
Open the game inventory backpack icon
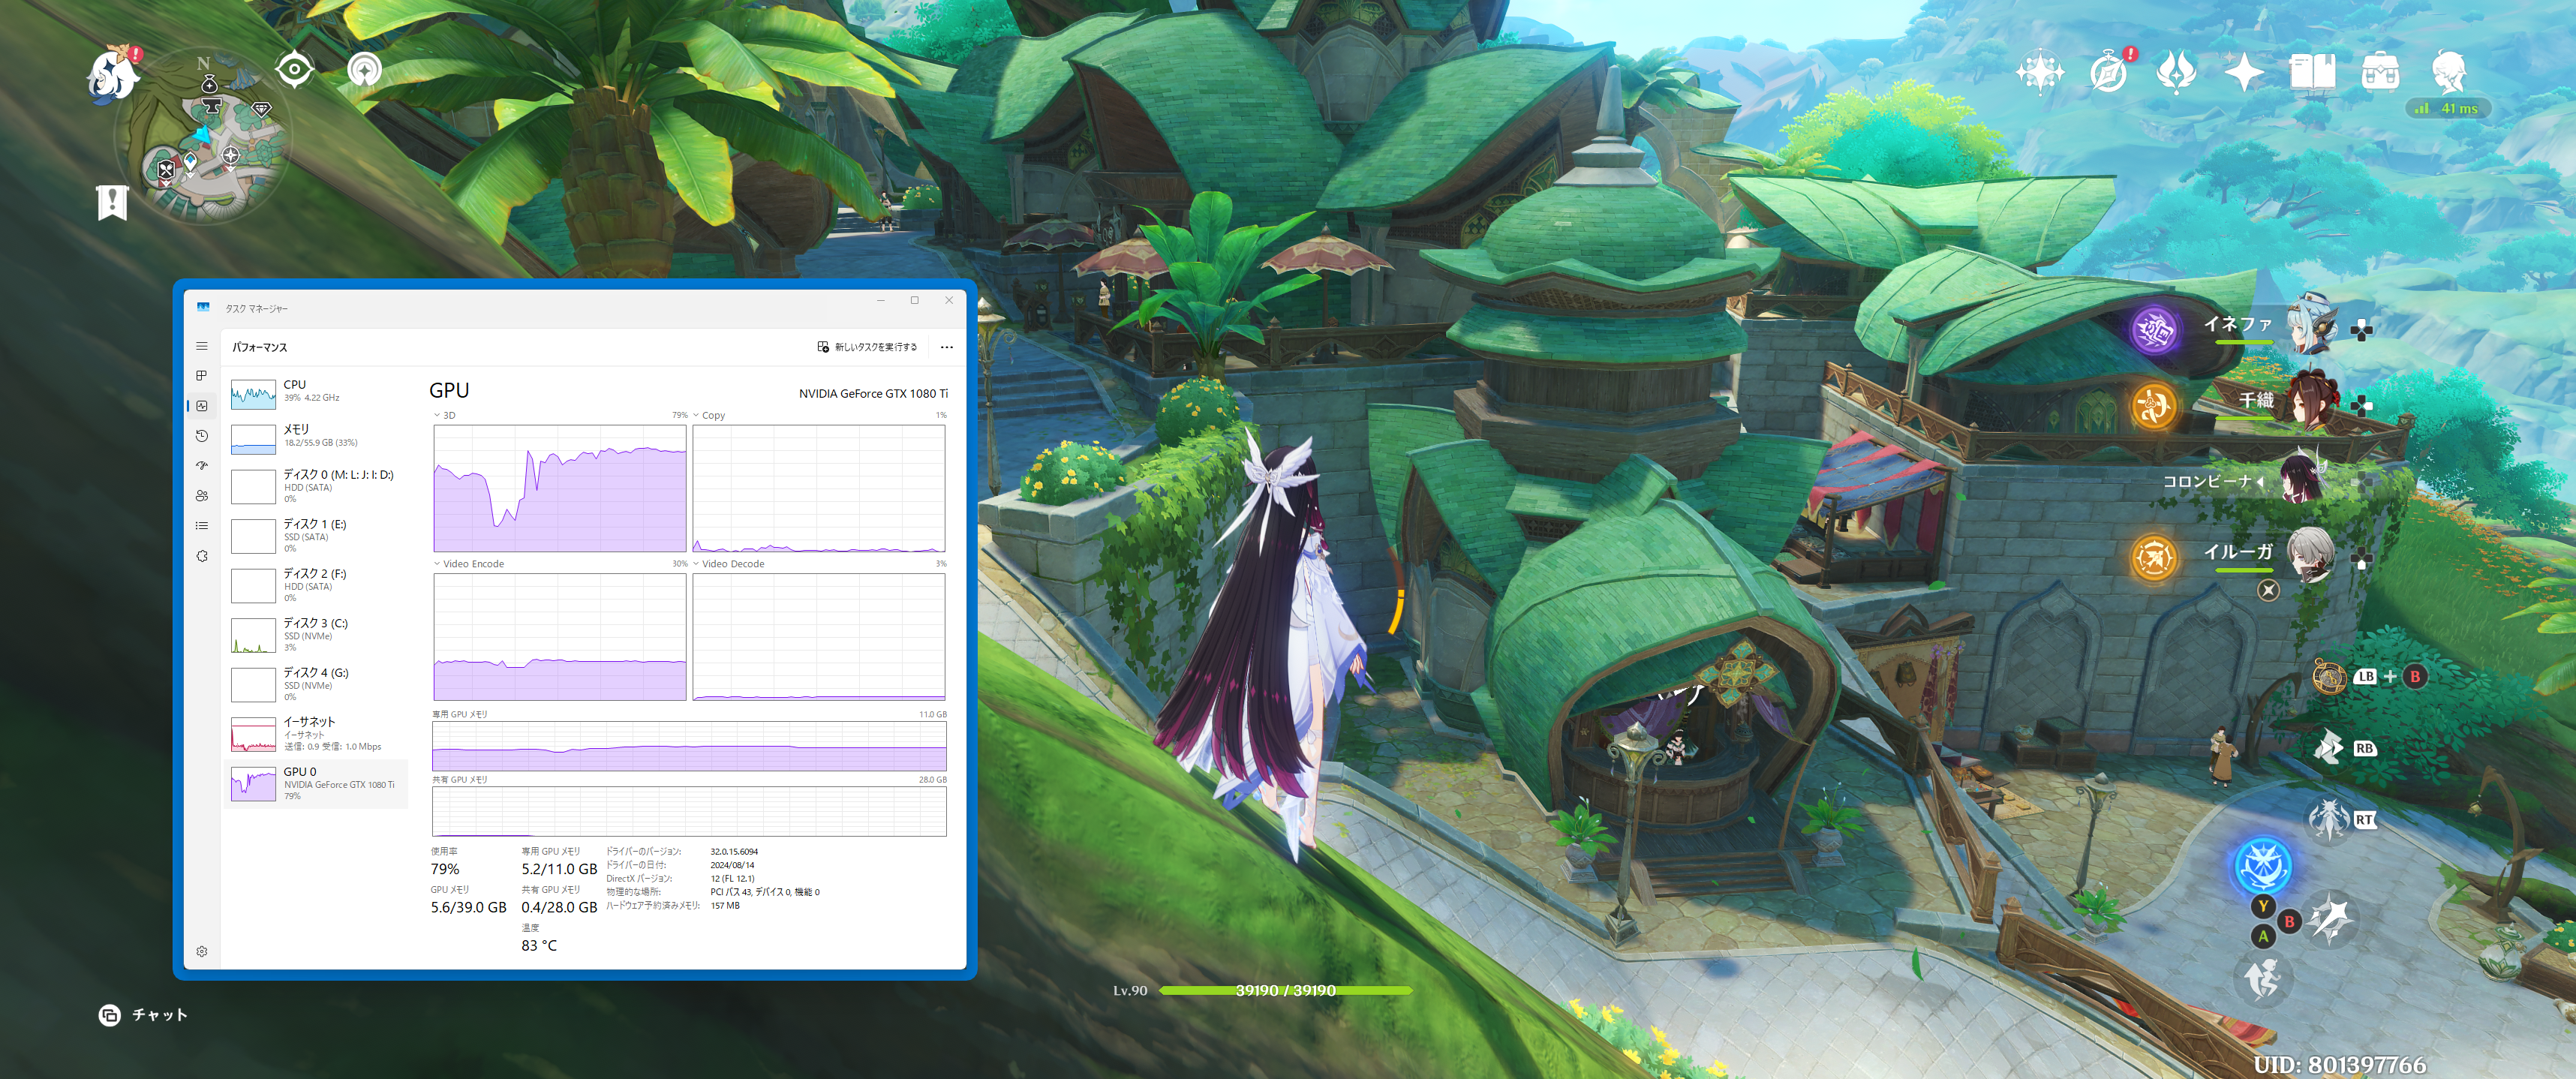[x=2380, y=72]
